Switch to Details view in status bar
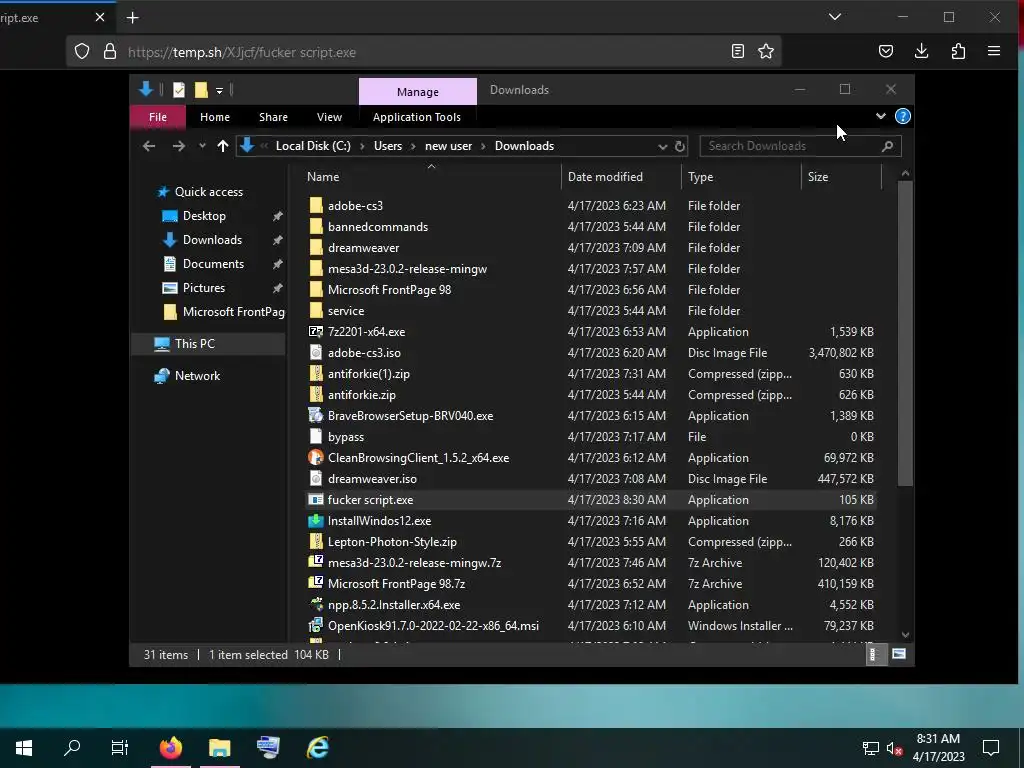The image size is (1024, 768). point(874,654)
